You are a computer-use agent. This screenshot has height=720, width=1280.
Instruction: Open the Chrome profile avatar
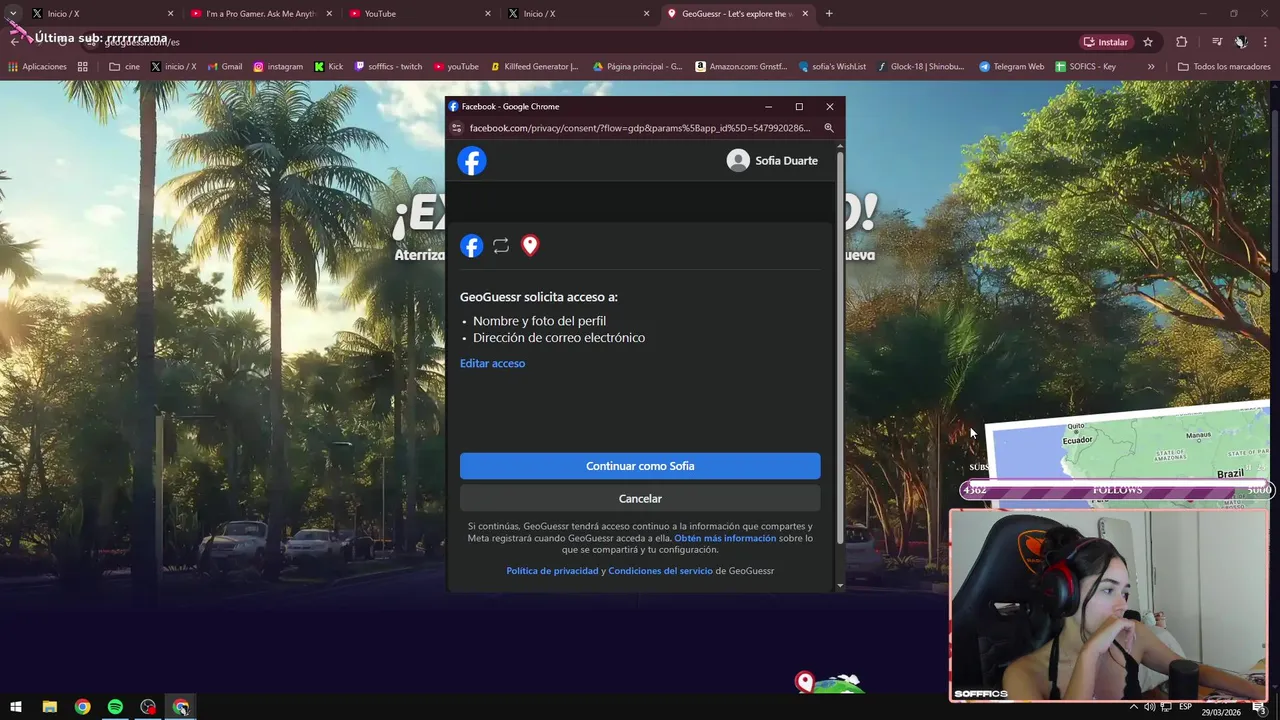[1240, 42]
